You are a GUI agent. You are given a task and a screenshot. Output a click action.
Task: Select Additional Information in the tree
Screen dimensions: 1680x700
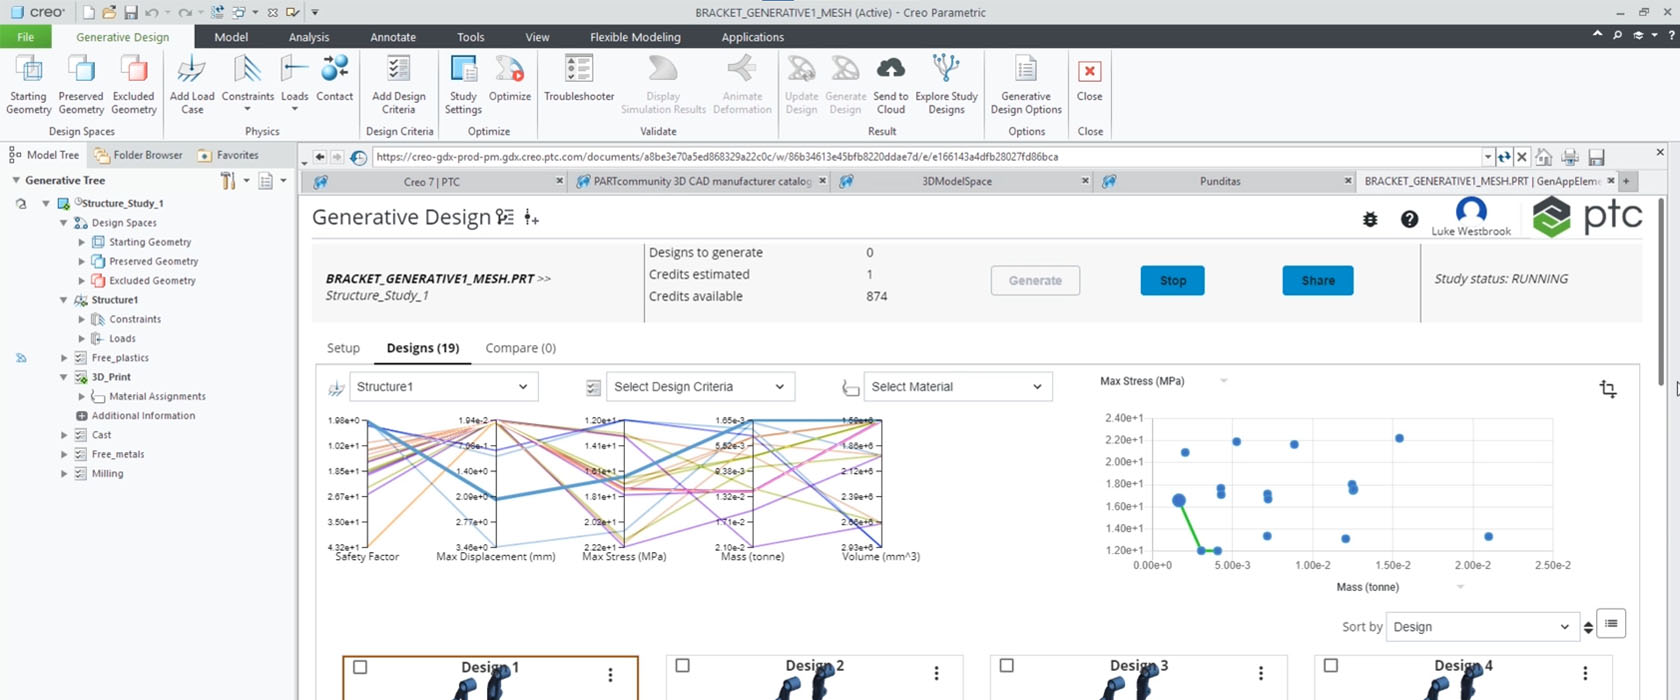(143, 416)
